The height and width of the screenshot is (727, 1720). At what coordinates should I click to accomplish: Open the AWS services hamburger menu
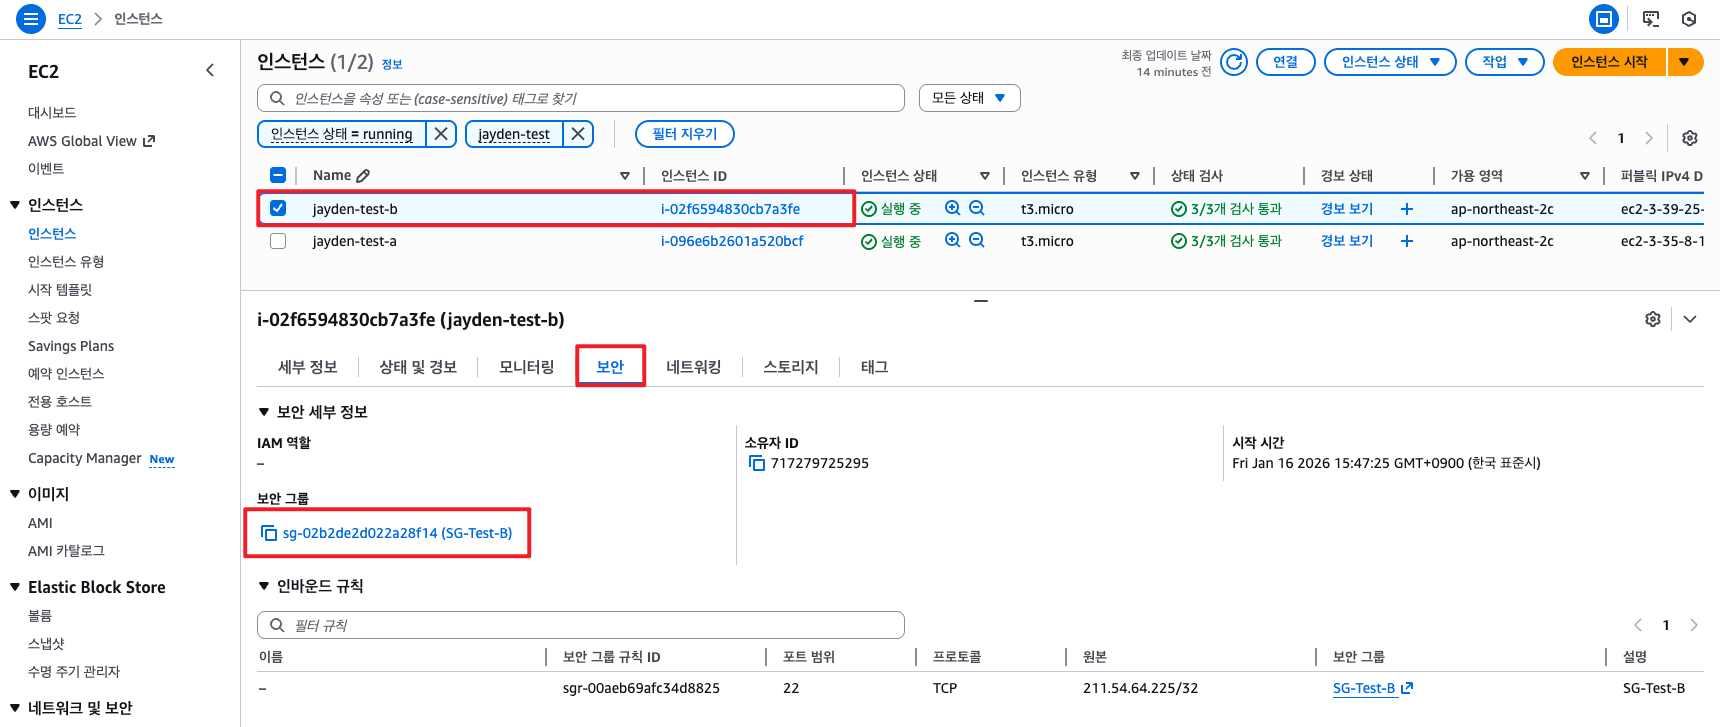(31, 19)
